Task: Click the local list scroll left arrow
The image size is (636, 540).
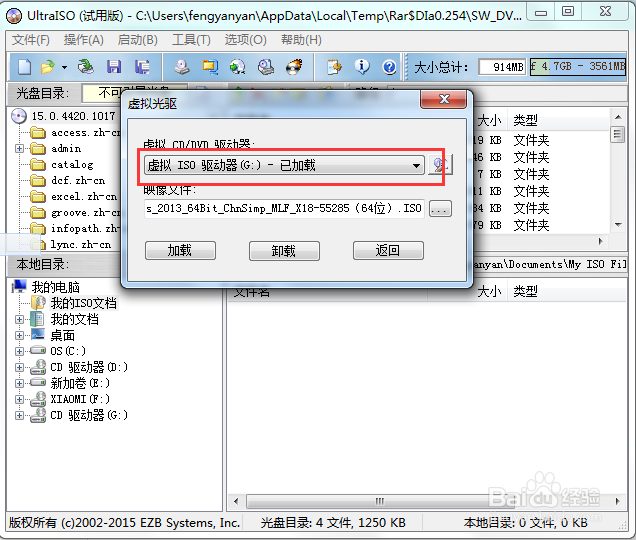Action: click(x=236, y=501)
